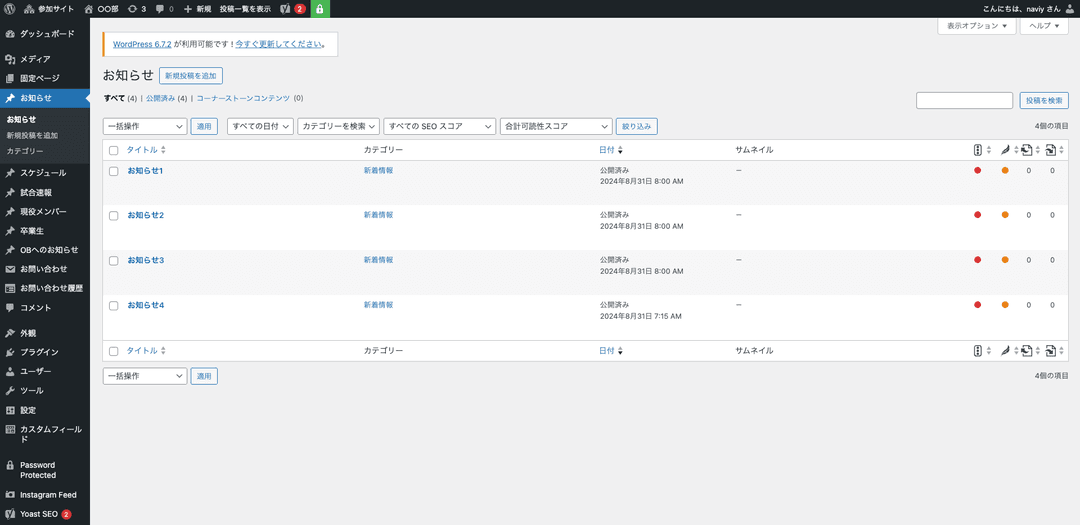Filter by コーナーストーンコンテンツ
Screen dimensions: 1080x525
[x=243, y=99]
